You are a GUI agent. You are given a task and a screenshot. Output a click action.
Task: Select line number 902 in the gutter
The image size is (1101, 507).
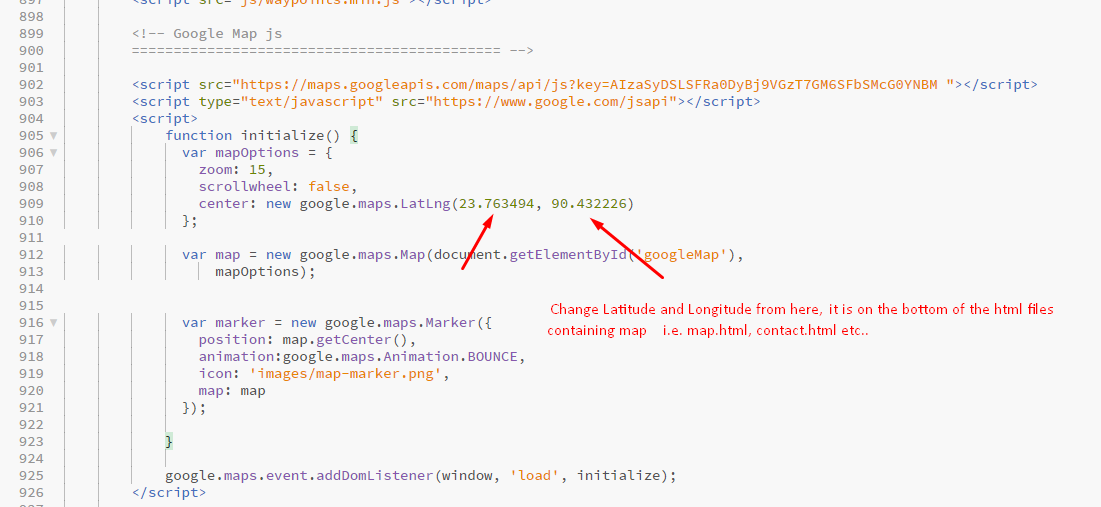pyautogui.click(x=30, y=85)
